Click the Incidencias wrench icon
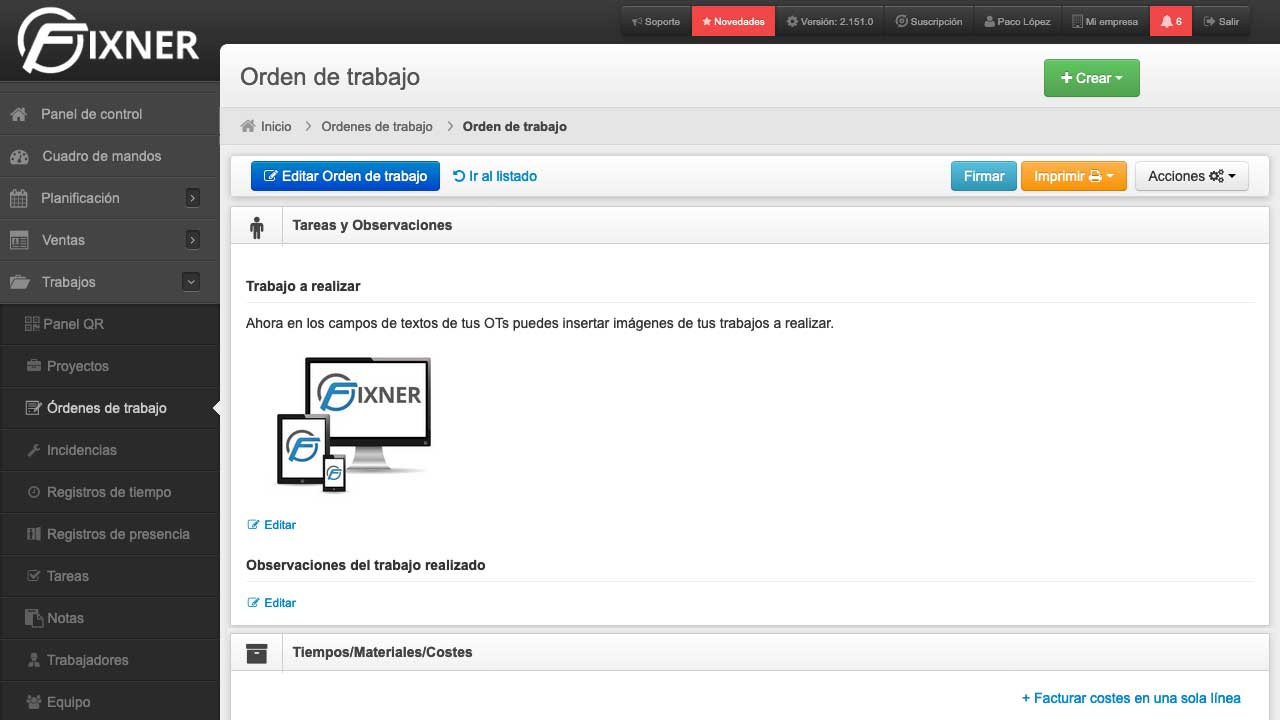This screenshot has height=720, width=1280. click(x=33, y=450)
